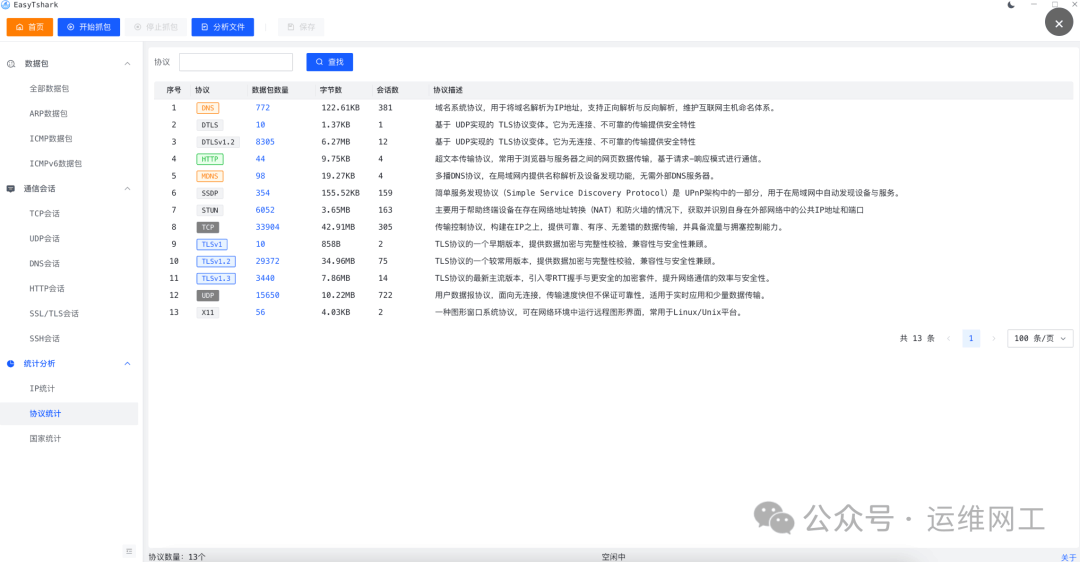
Task: Click the TLSv1.3 protocol tag
Action: [x=216, y=278]
